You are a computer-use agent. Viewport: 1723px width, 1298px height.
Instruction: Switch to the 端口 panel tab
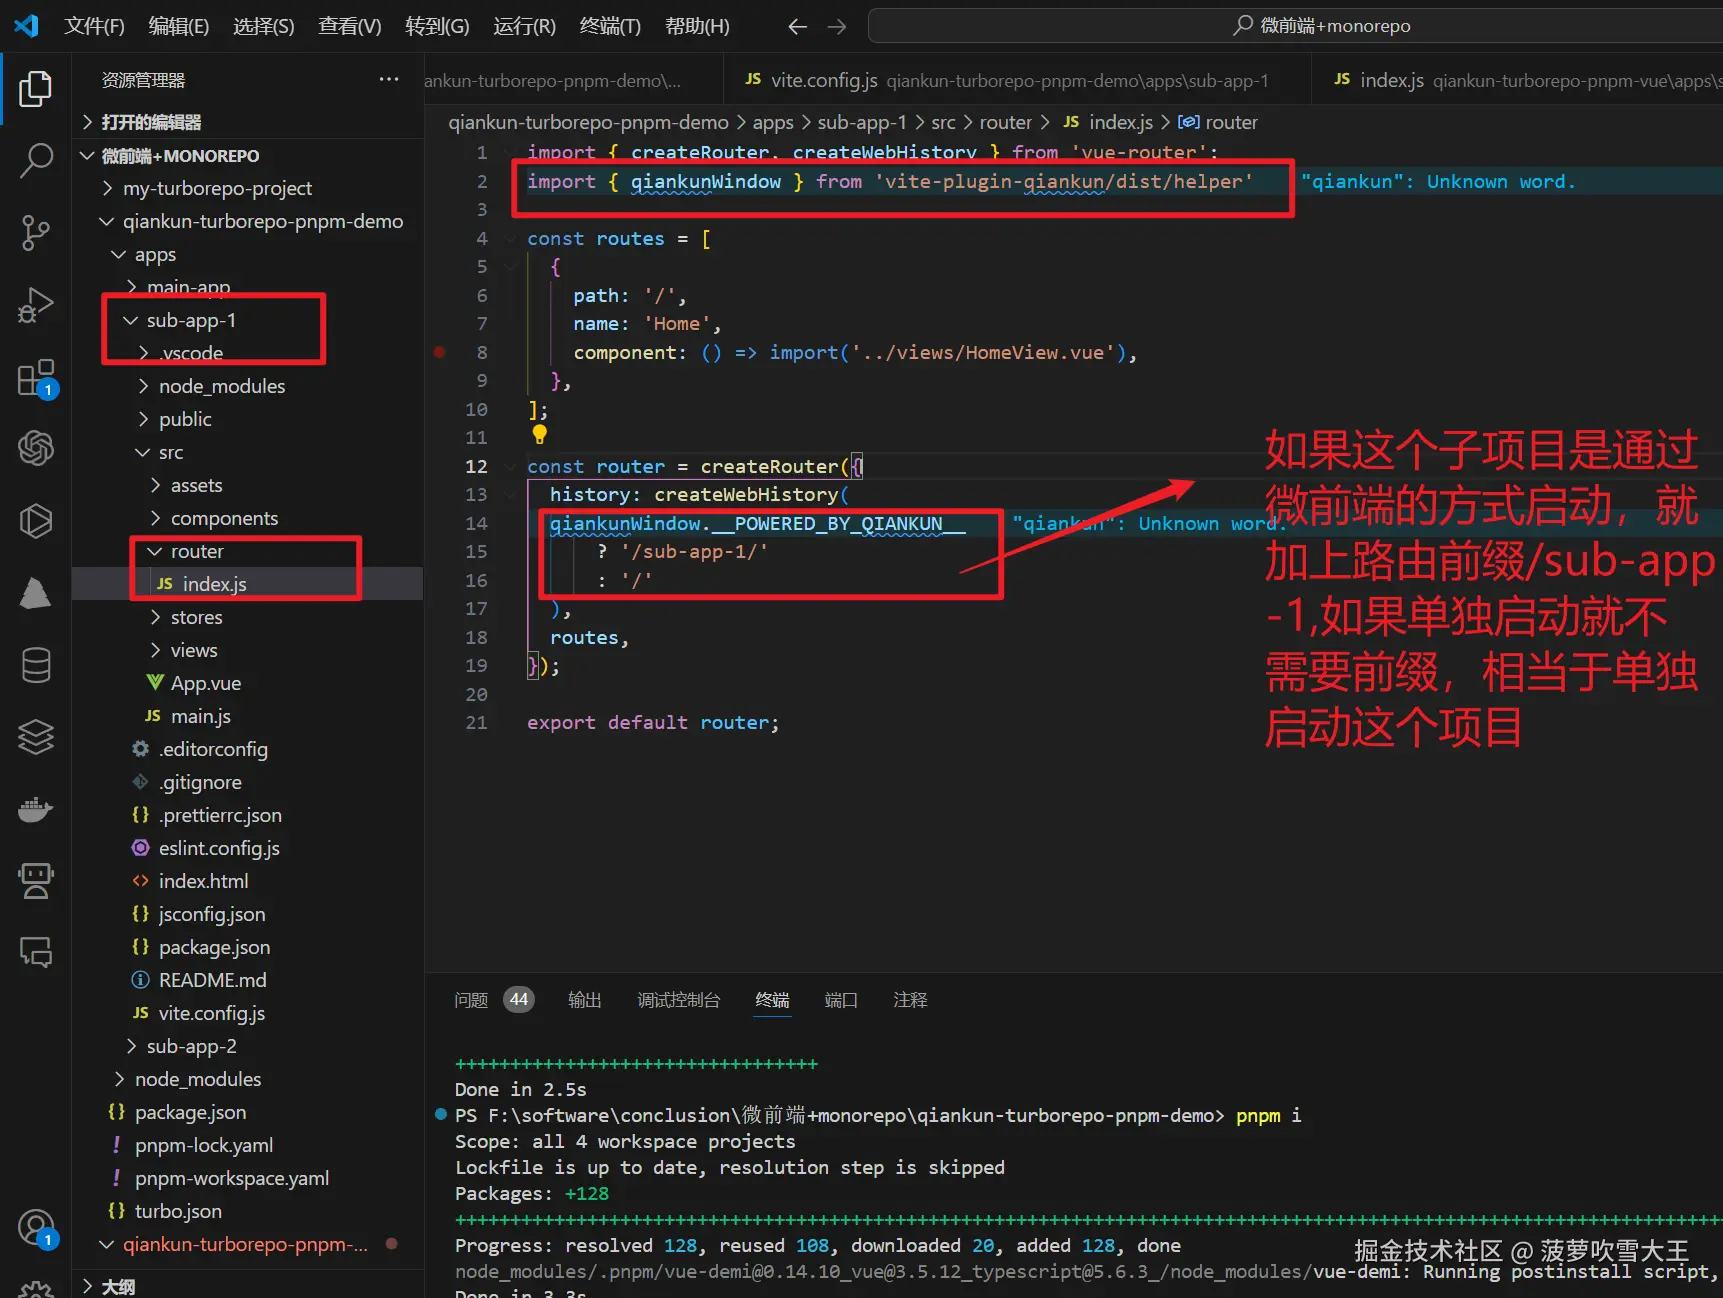841,1000
